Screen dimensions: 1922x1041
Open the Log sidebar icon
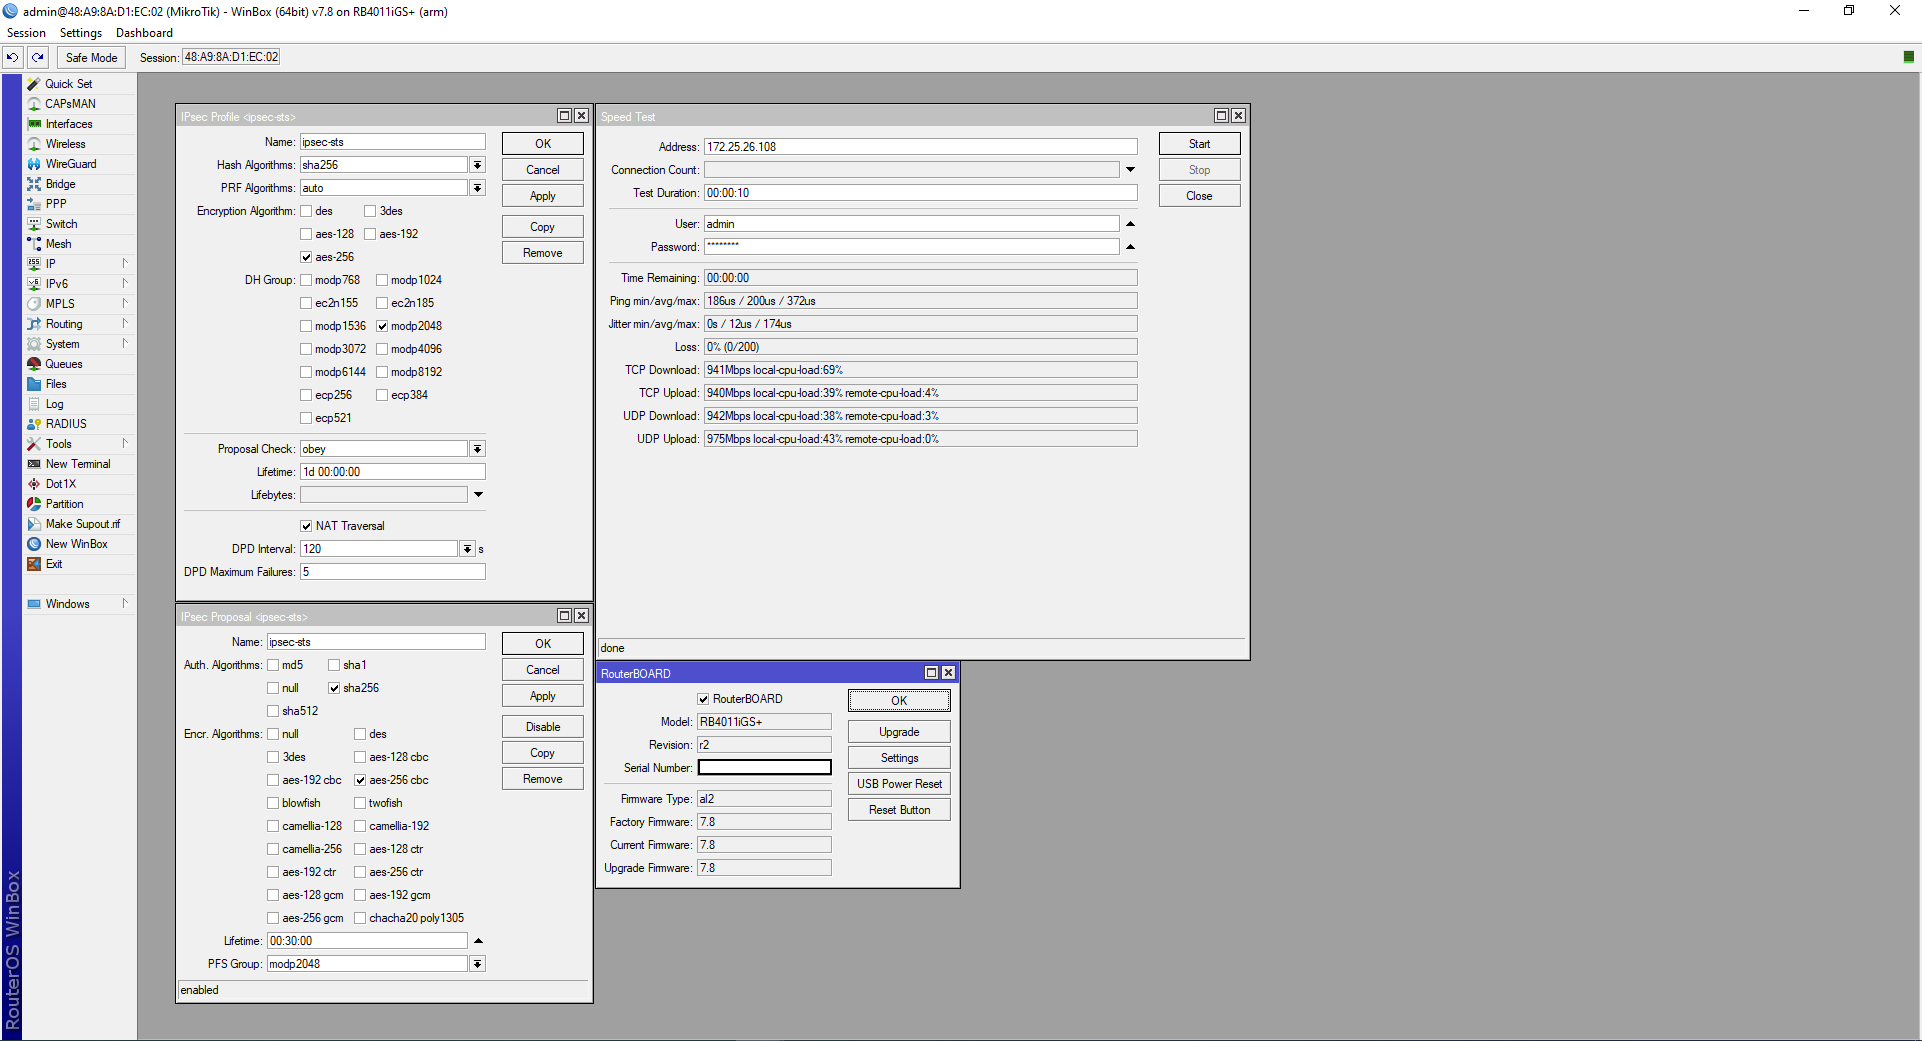pos(34,404)
